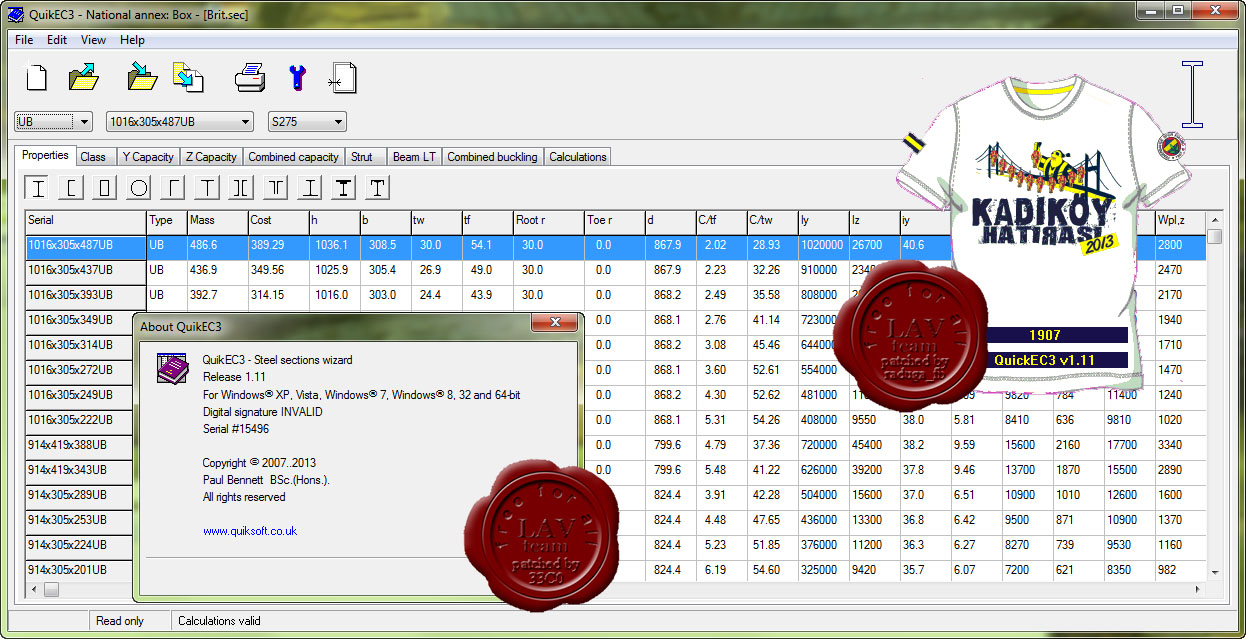Viewport: 1246px width, 639px height.
Task: Click the folder icon with downward arrow
Action: pos(142,77)
